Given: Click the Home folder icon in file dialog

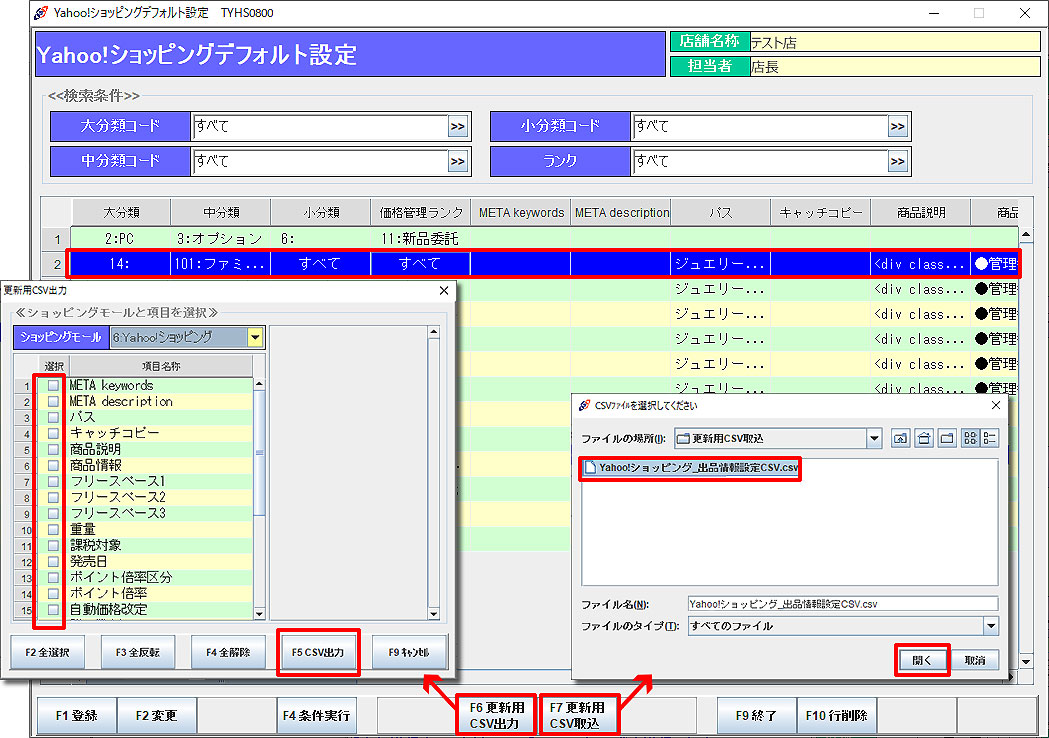Looking at the screenshot, I should click(924, 438).
